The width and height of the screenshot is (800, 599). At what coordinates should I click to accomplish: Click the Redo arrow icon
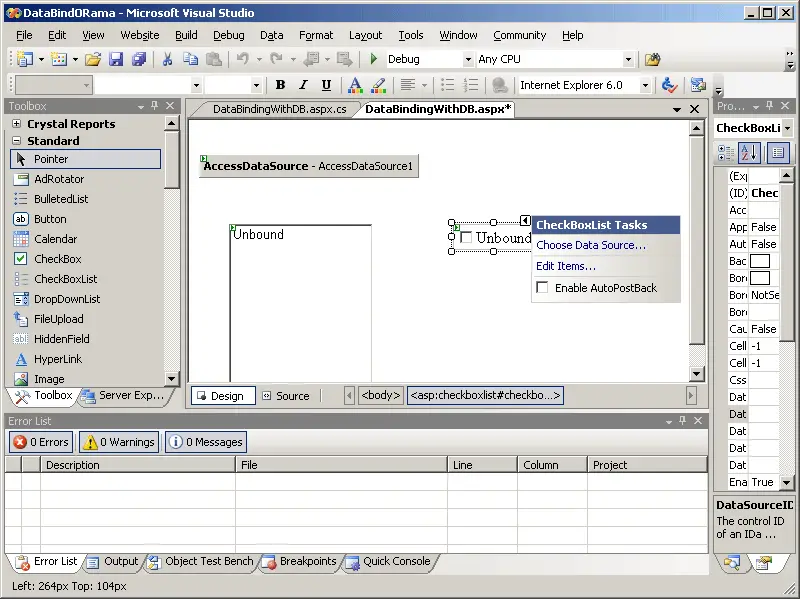(276, 59)
